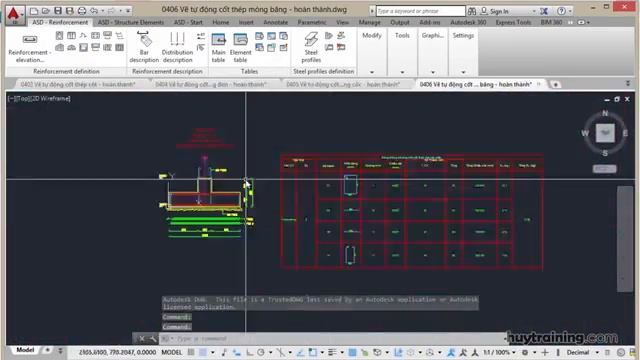Screen dimensions: 640x360
Task: Open the 1:1 / 100% annotation scale dropdown
Action: tap(499, 352)
